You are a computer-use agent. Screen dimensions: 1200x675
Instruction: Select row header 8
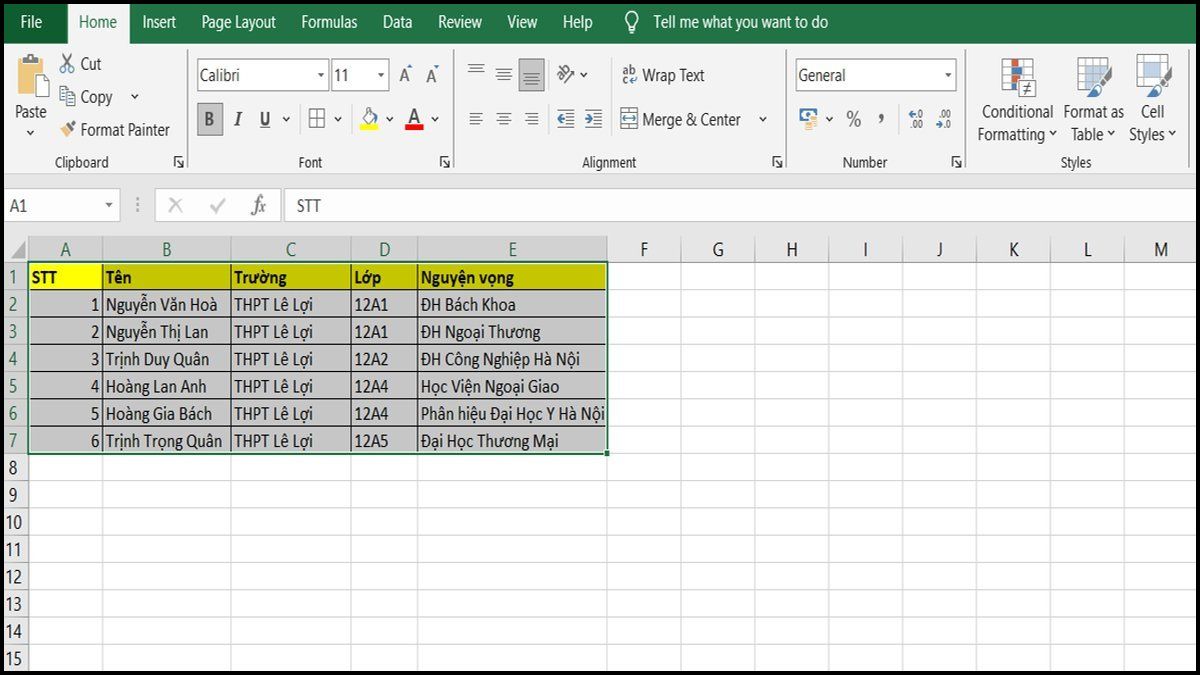15,468
